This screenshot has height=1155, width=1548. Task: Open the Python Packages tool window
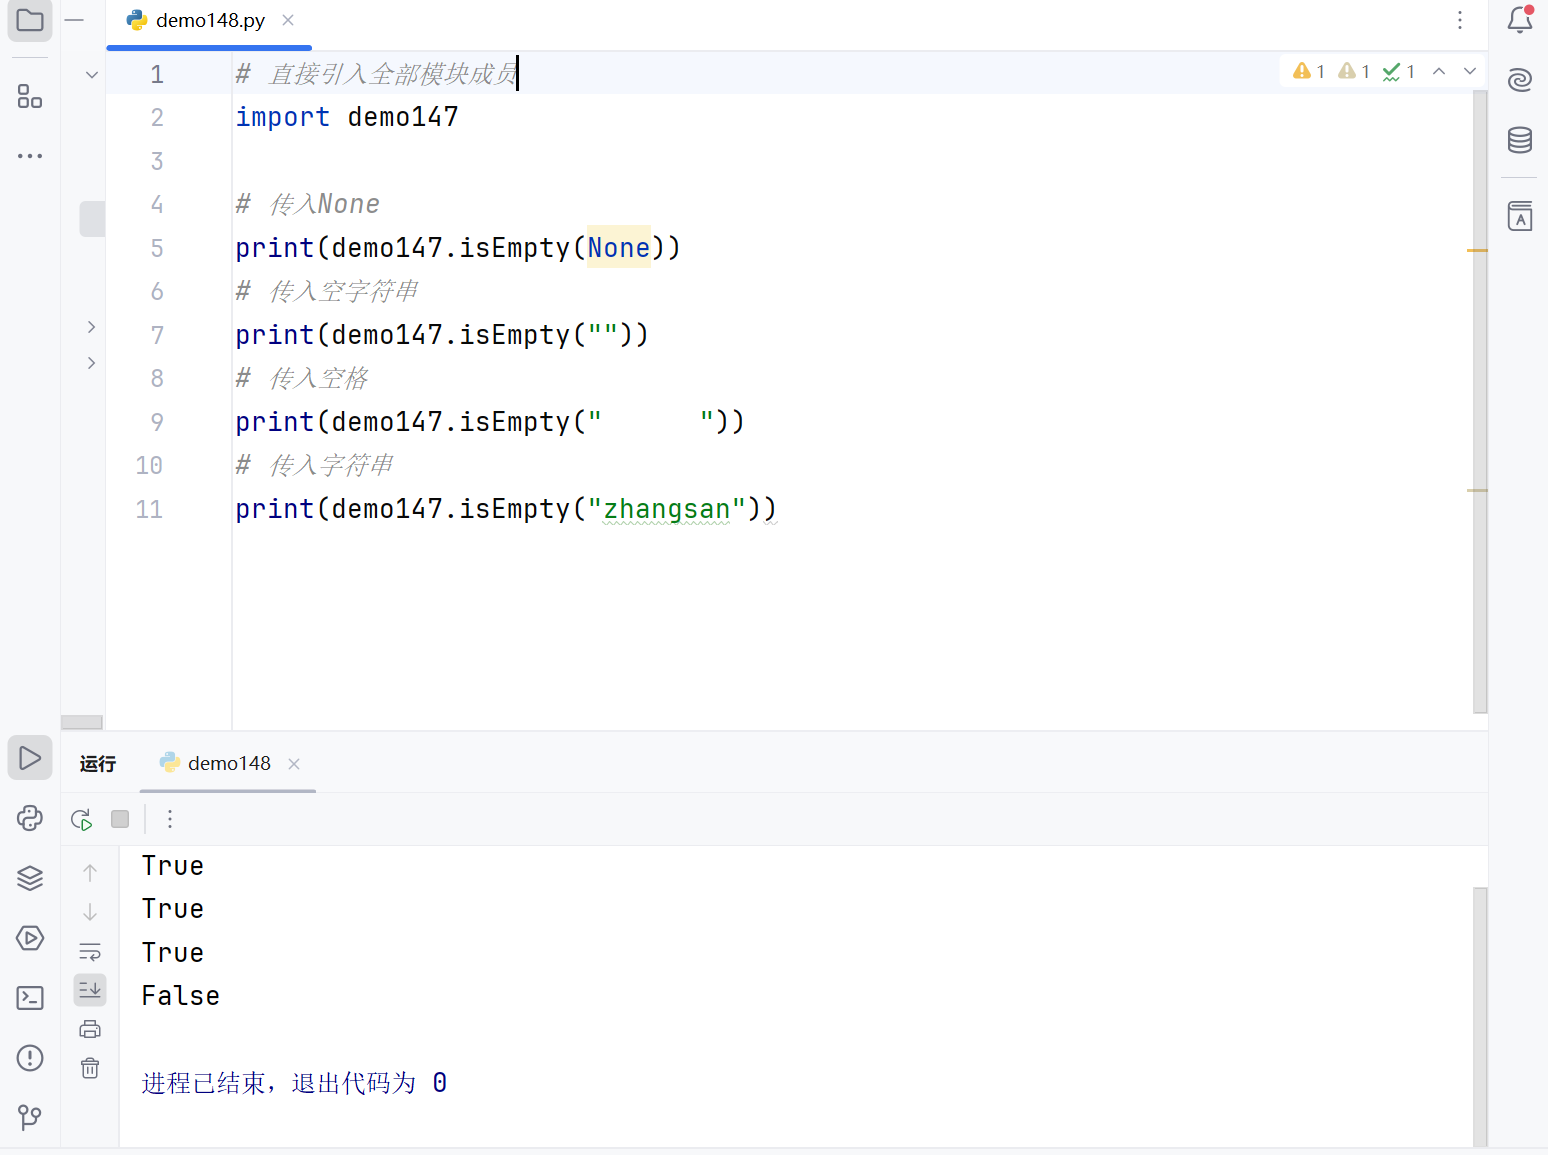[x=30, y=818]
